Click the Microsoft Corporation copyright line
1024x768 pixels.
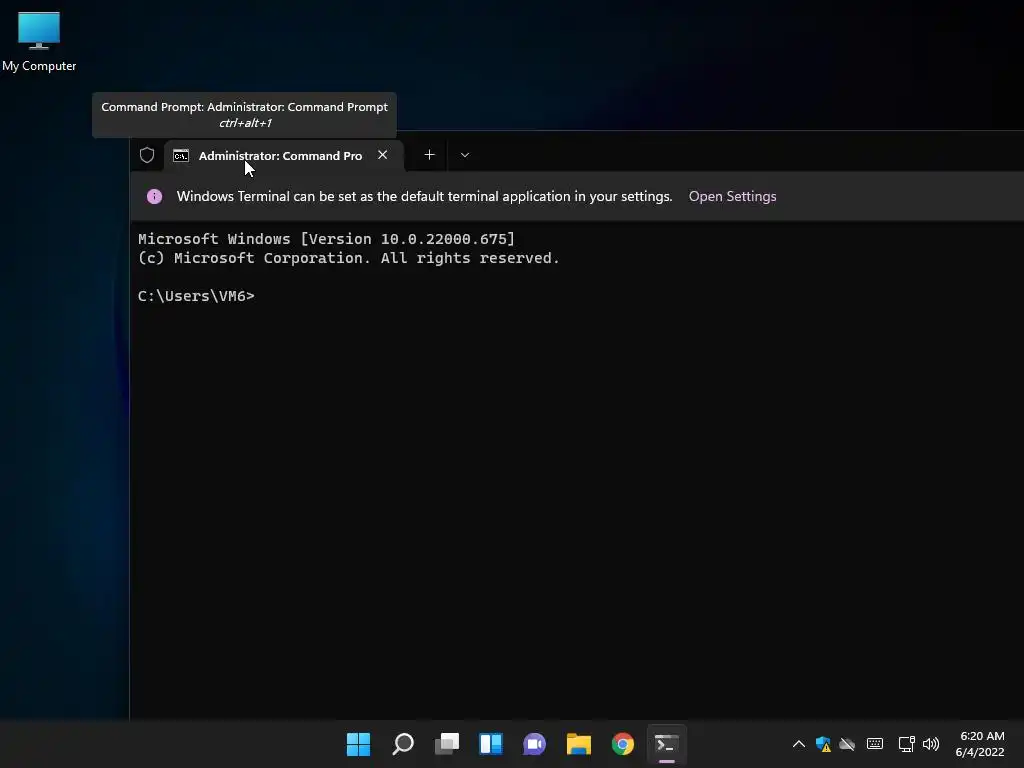pyautogui.click(x=348, y=258)
